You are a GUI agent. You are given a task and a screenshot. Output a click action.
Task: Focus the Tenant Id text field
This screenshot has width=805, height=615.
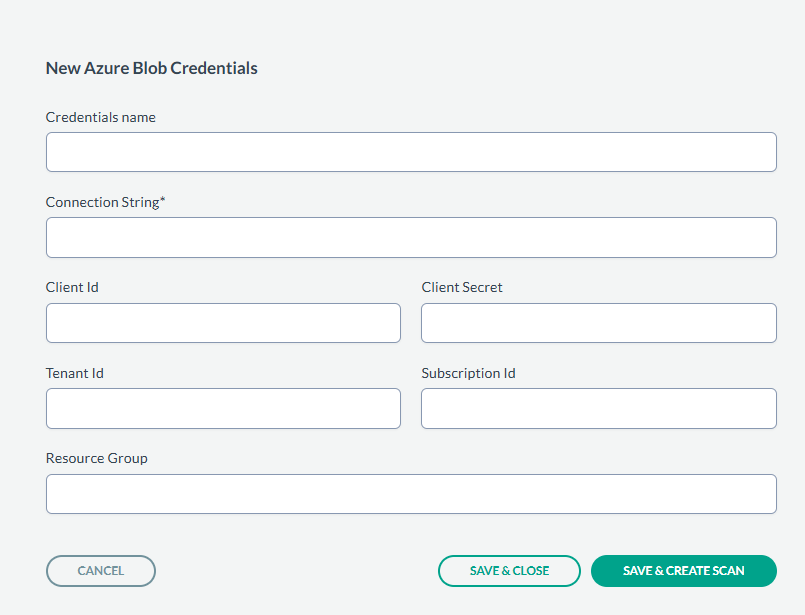pos(223,409)
